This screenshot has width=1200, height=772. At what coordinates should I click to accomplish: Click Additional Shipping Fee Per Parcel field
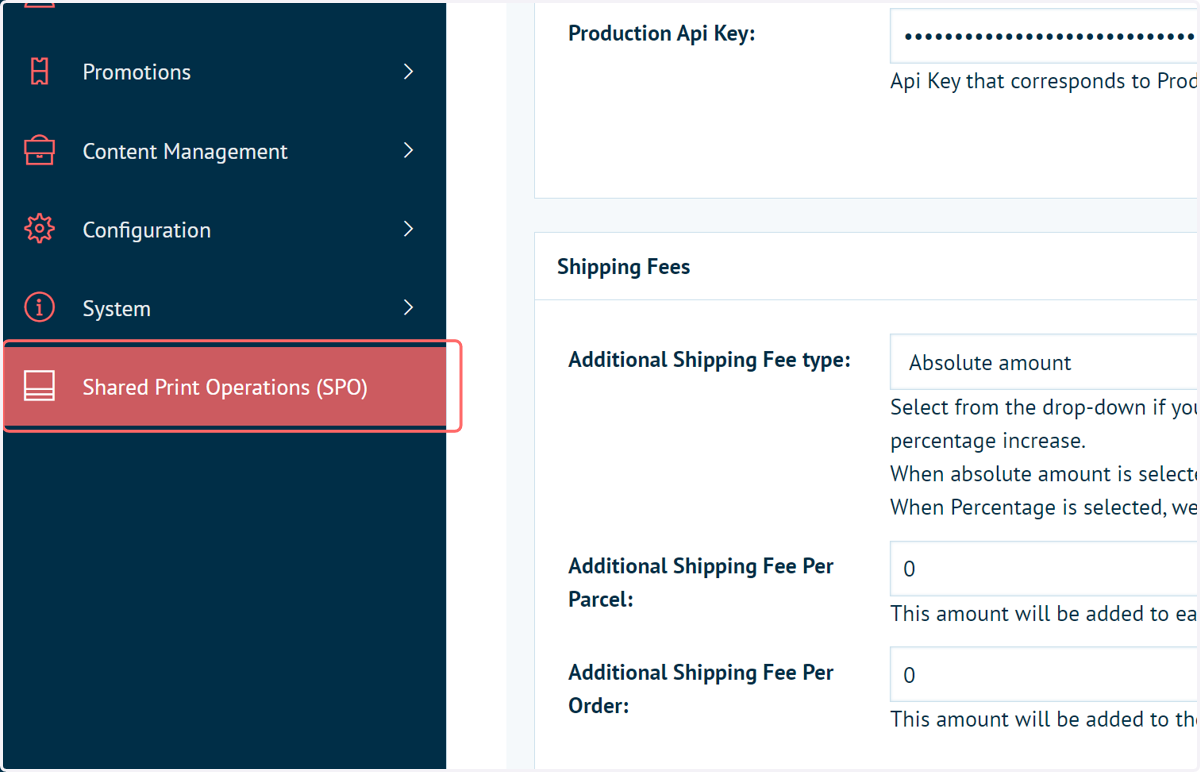[1044, 568]
